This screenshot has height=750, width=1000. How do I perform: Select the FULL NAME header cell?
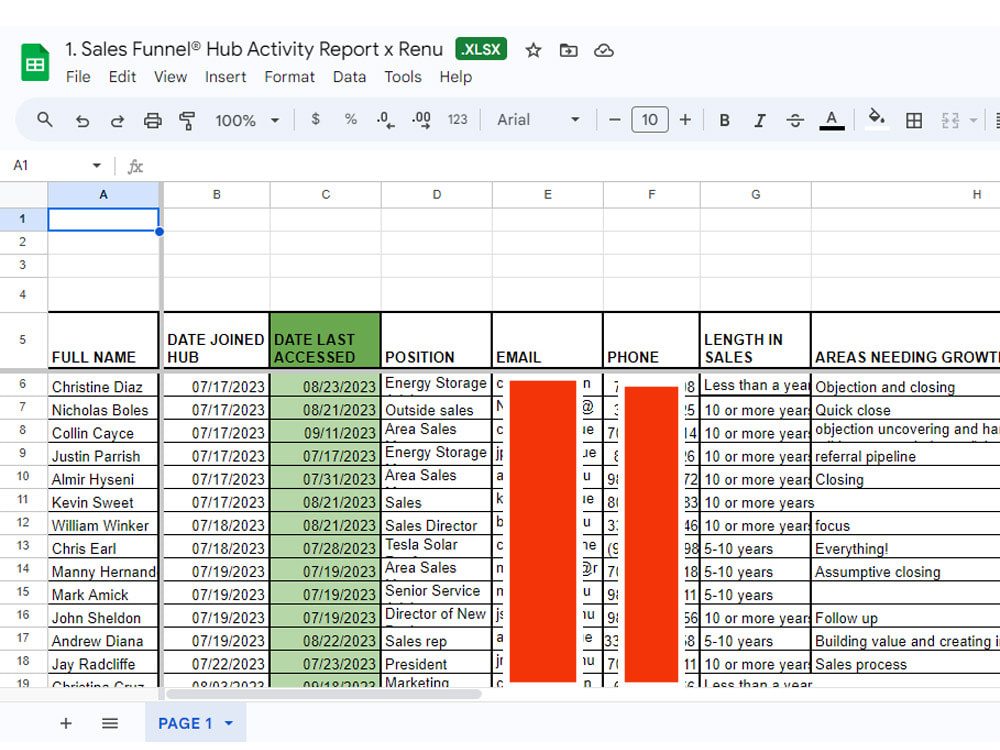pos(103,340)
